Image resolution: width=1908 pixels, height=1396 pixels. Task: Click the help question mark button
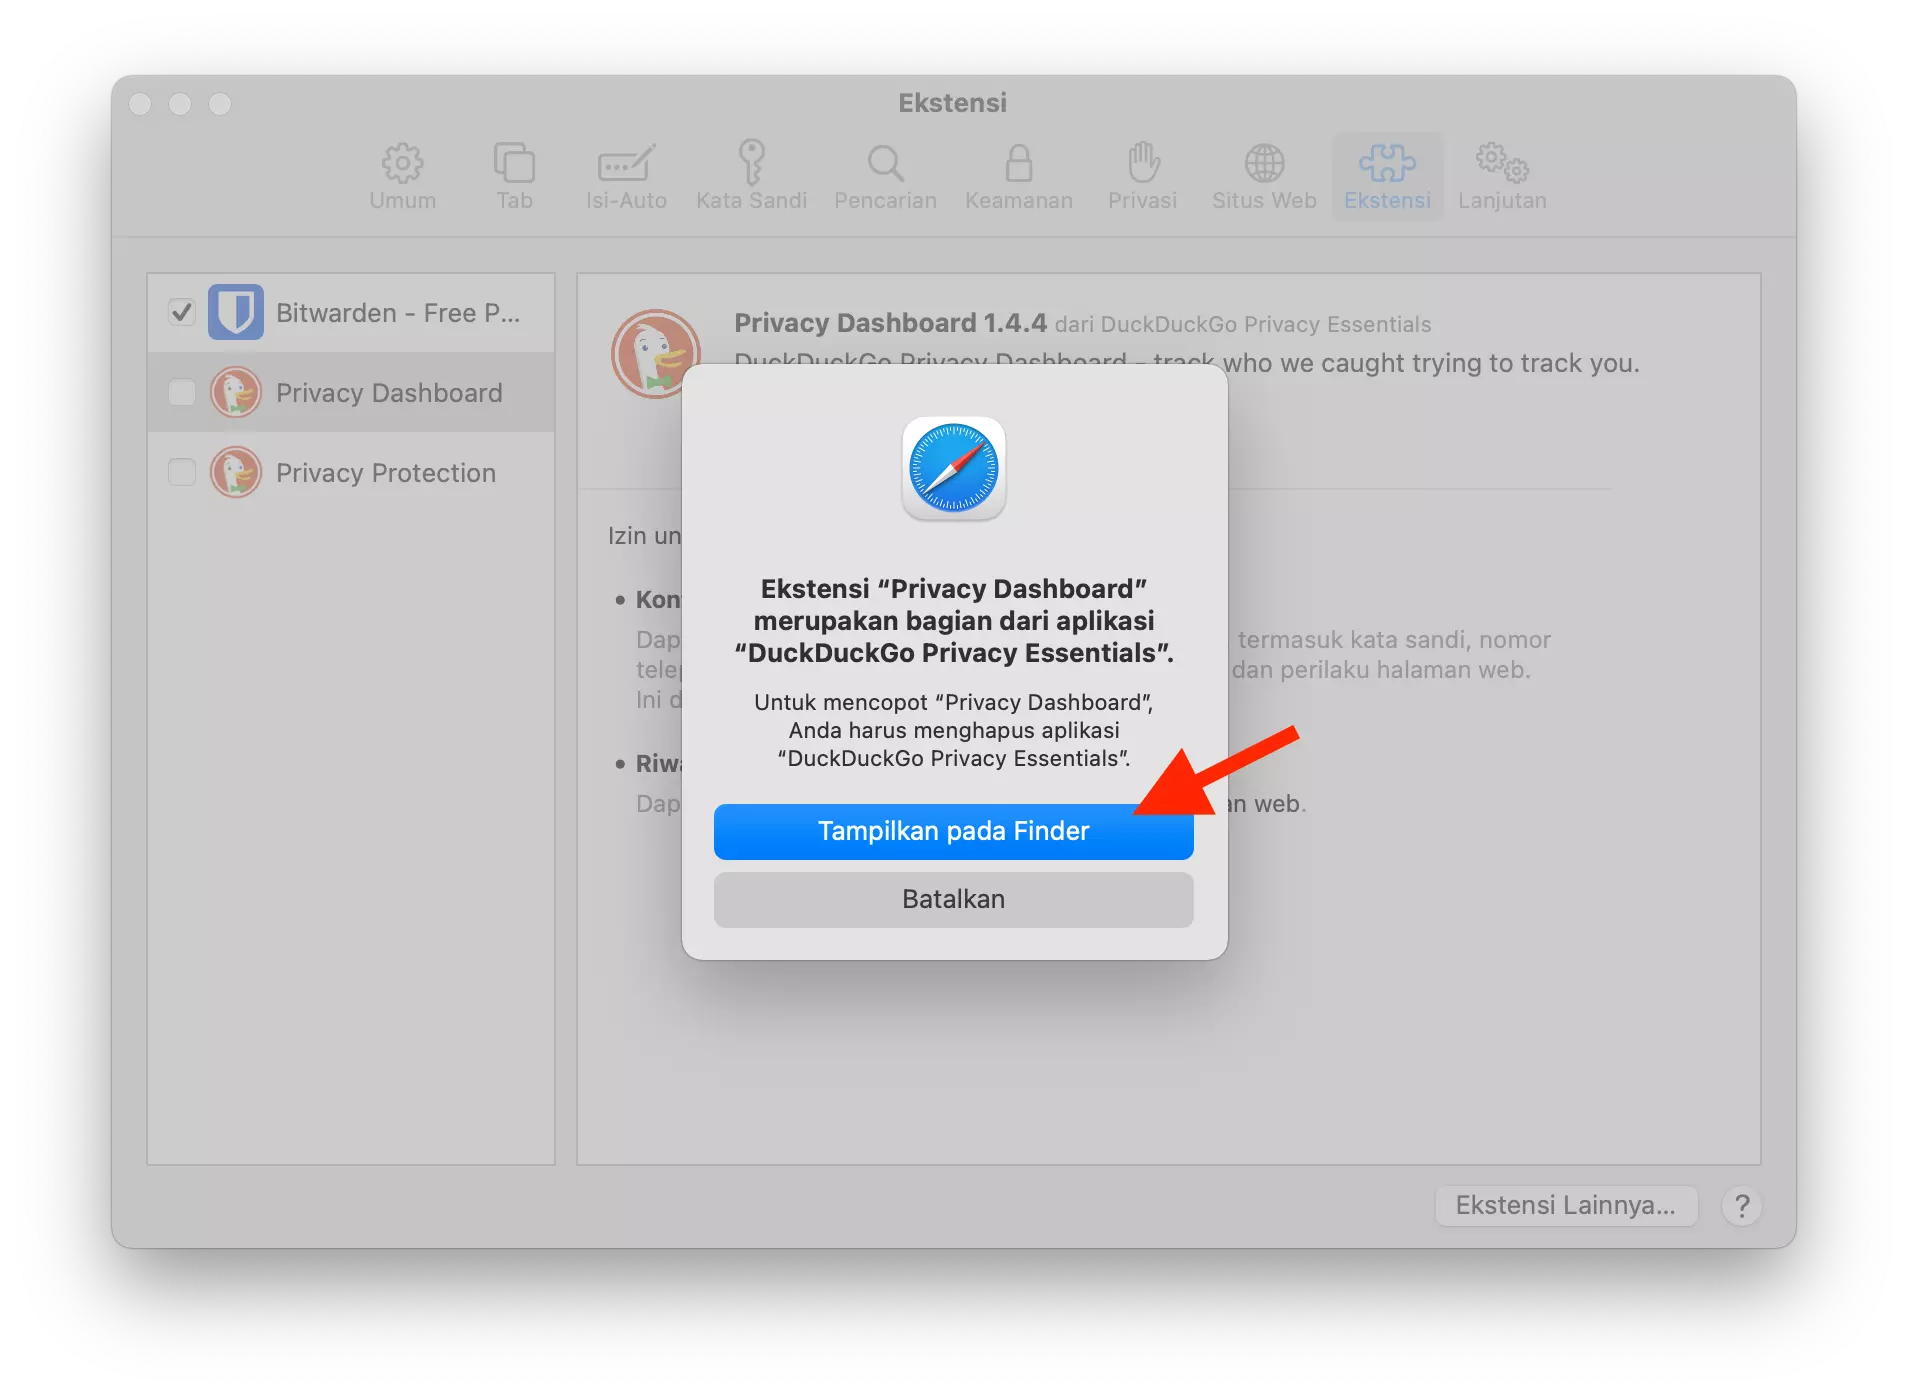click(1743, 1206)
